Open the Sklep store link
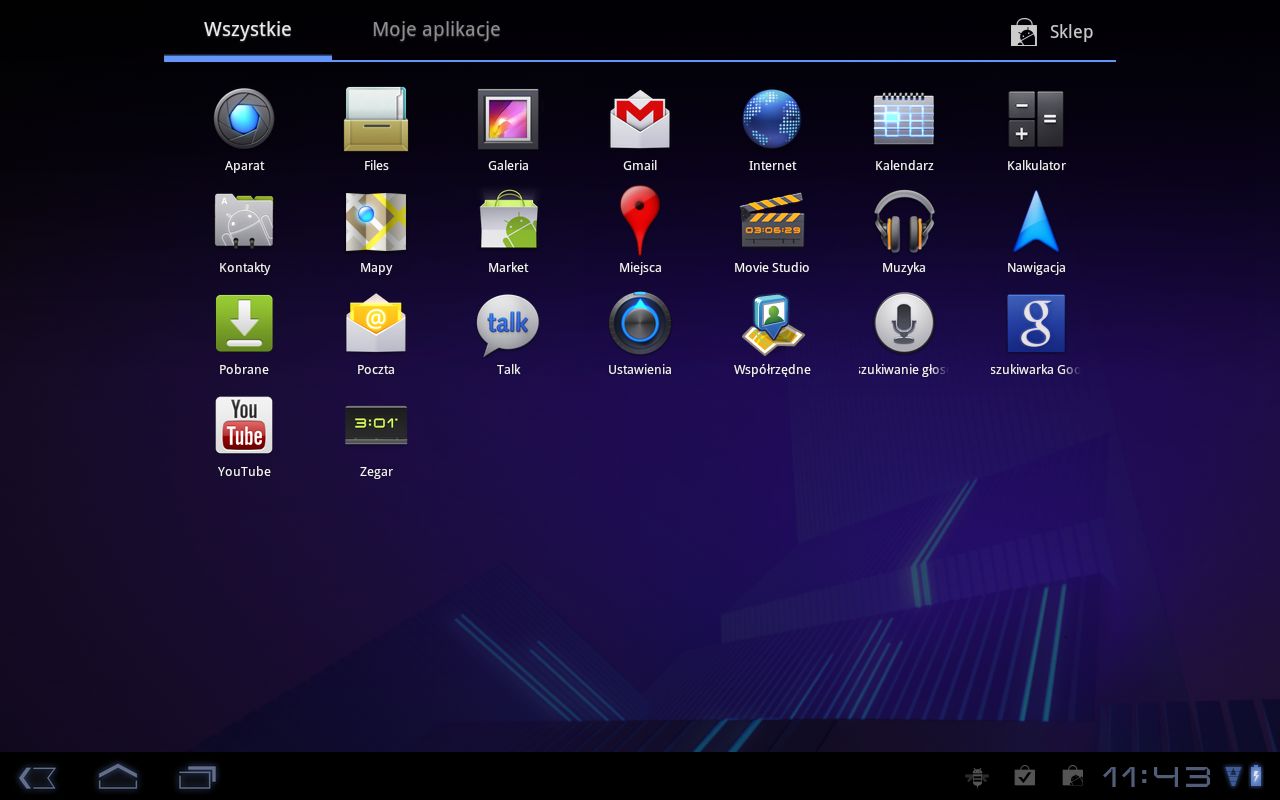Image resolution: width=1280 pixels, height=800 pixels. pos(1052,32)
